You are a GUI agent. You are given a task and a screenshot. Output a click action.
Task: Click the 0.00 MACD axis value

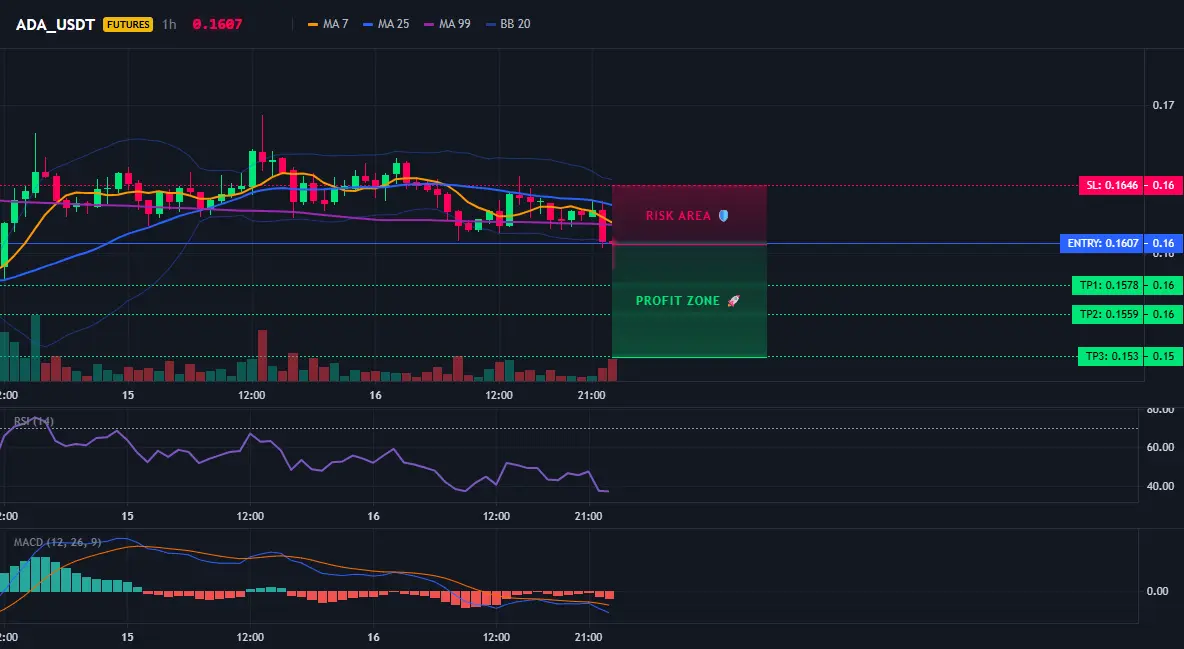pos(1158,591)
